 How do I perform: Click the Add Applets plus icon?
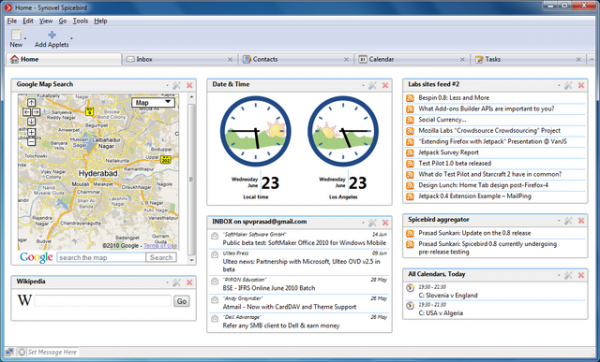tap(52, 35)
